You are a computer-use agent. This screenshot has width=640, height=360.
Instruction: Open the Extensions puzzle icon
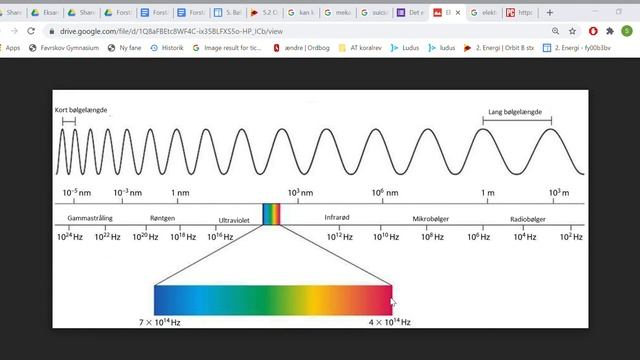(610, 31)
